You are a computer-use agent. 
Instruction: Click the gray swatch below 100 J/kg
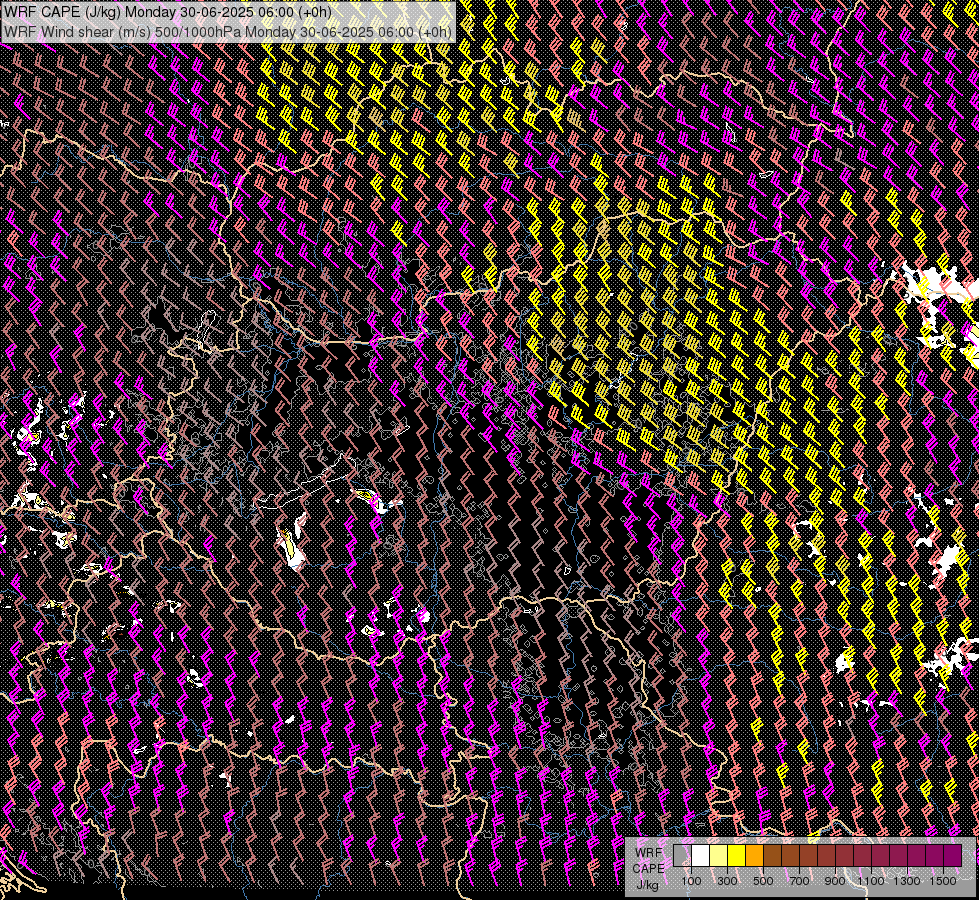pos(682,855)
